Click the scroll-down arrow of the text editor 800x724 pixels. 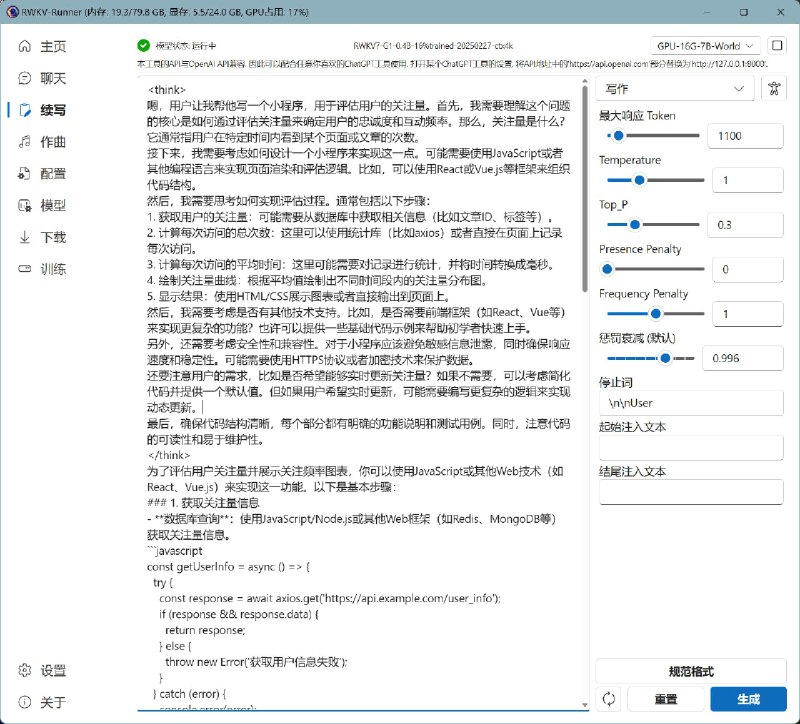pos(585,705)
